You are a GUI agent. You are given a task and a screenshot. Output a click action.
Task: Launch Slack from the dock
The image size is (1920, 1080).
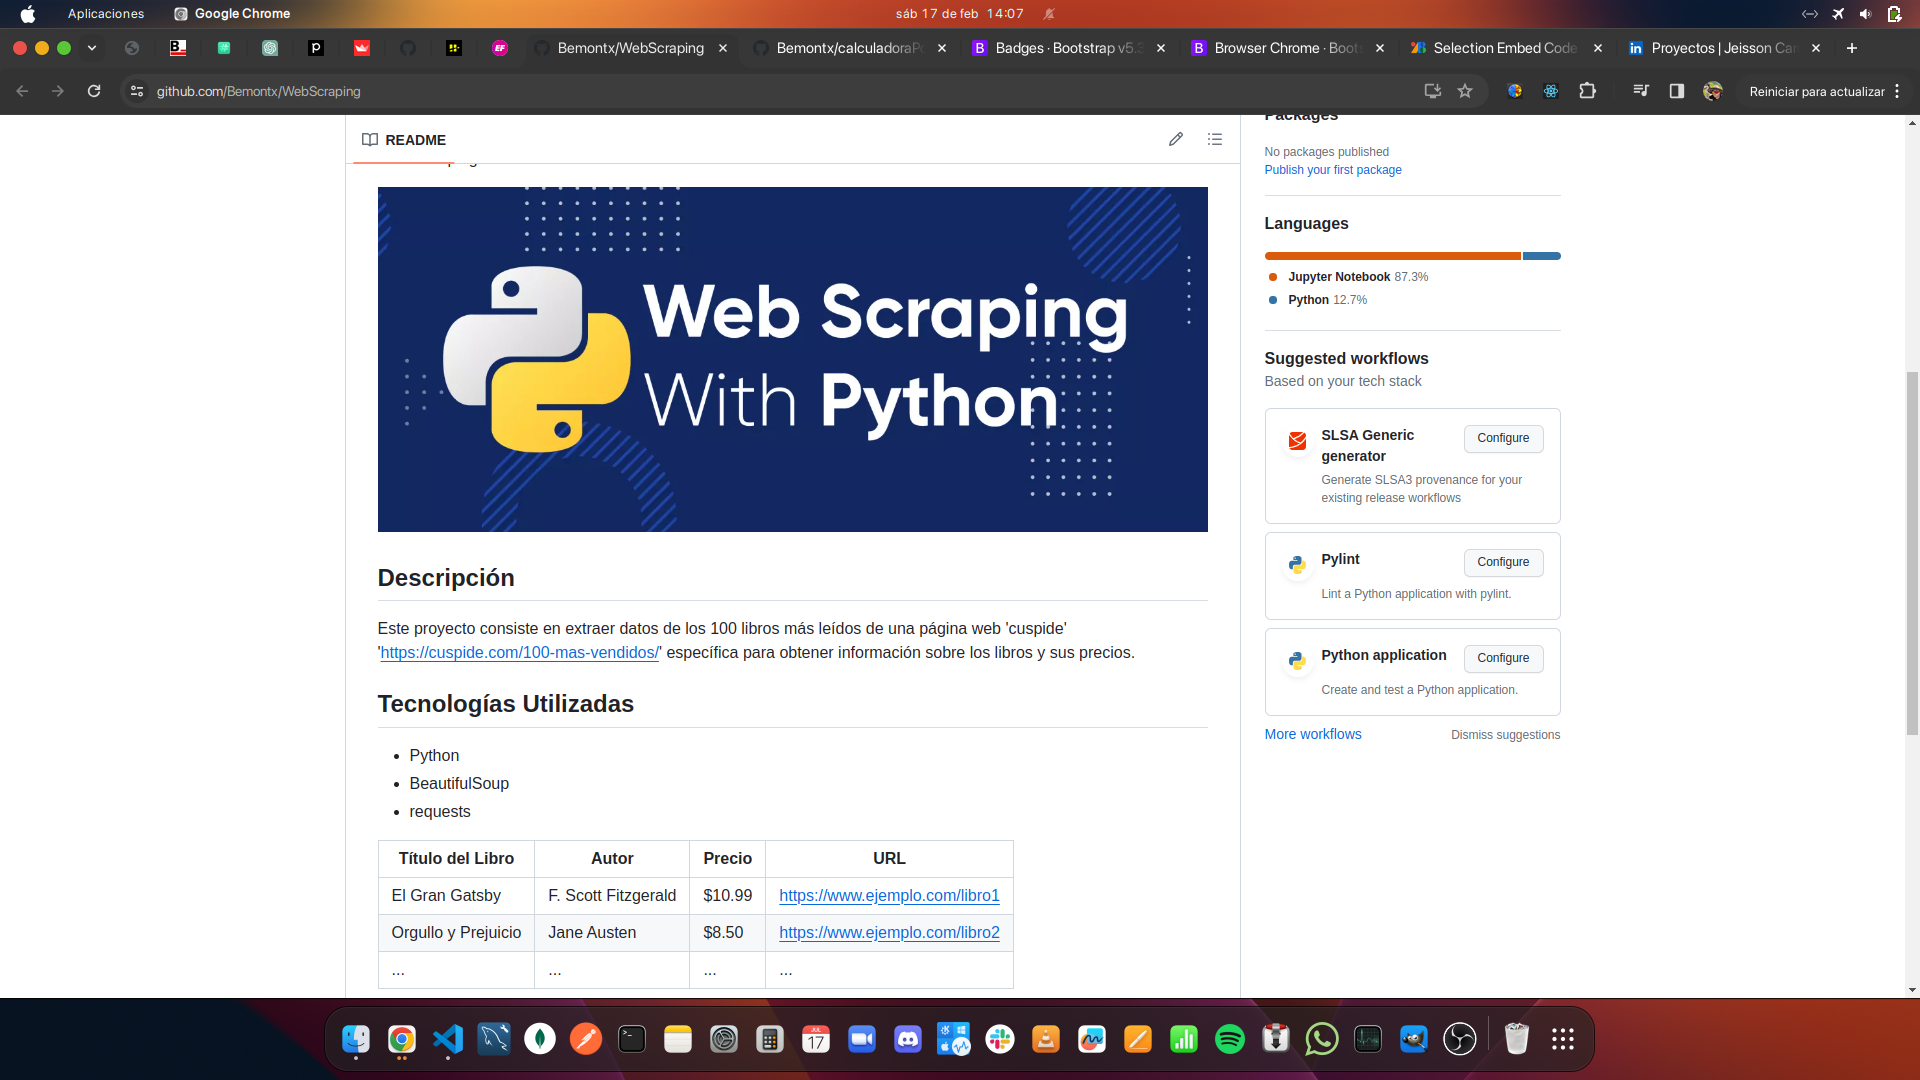click(1000, 1039)
